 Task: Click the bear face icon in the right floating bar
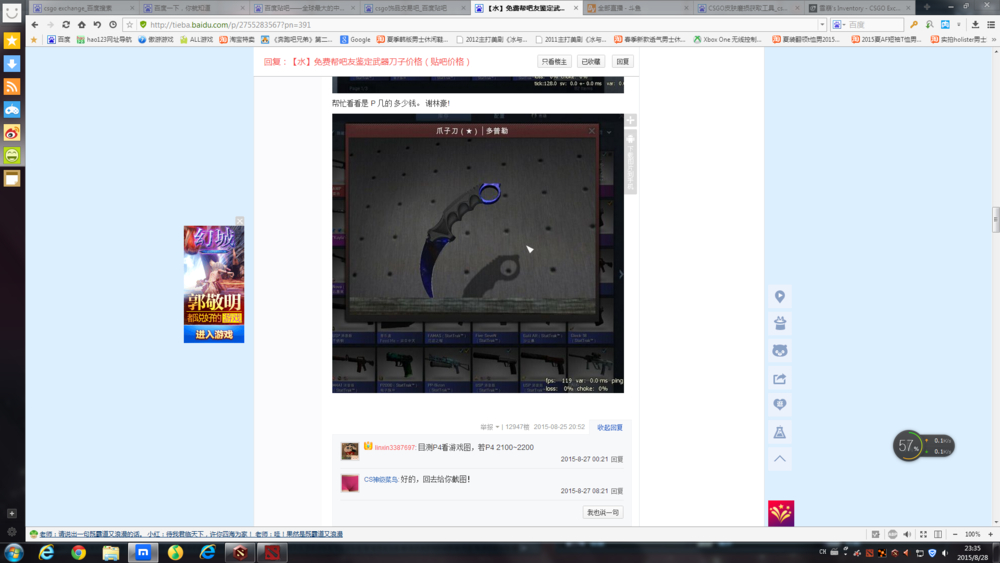tap(779, 351)
